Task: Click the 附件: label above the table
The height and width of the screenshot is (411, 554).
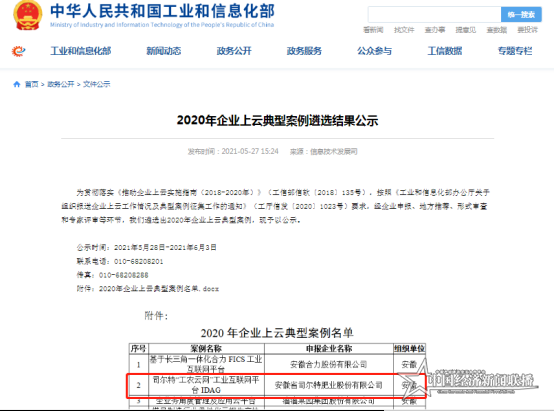Action: [156, 316]
